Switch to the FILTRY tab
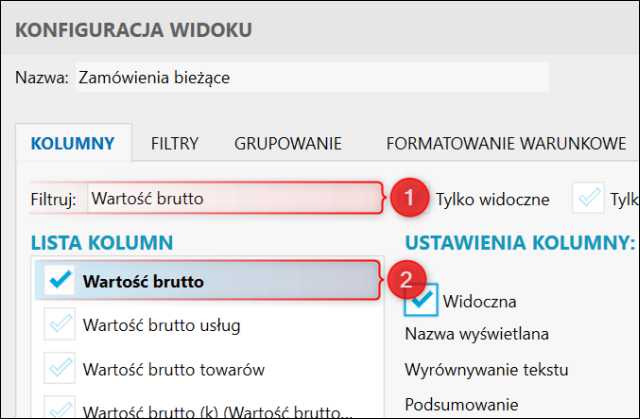Image resolution: width=640 pixels, height=419 pixels. point(175,143)
